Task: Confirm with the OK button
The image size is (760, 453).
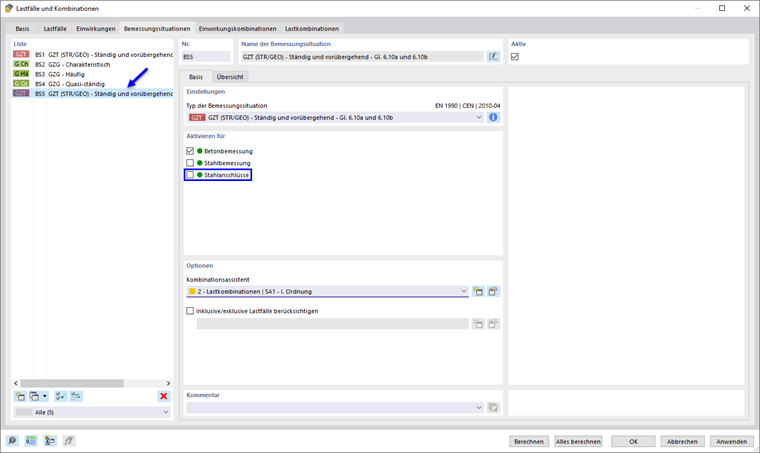Action: coord(633,441)
